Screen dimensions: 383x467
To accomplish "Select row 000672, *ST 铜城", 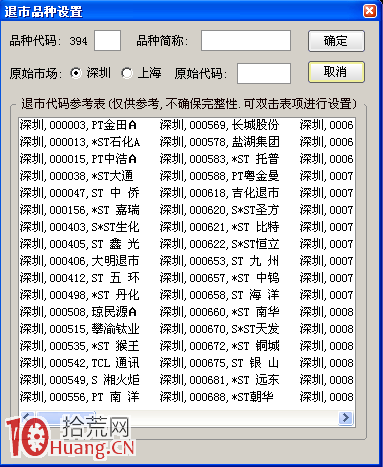I will click(219, 346).
